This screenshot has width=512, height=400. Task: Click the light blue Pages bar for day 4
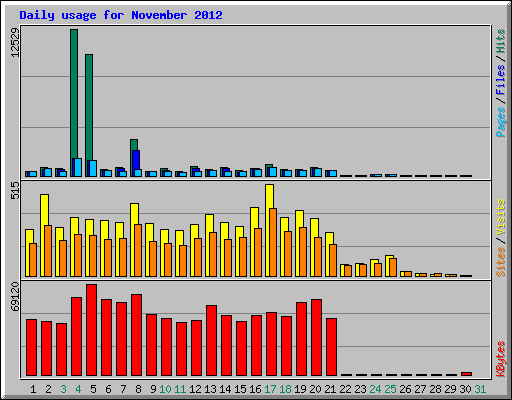[x=78, y=167]
